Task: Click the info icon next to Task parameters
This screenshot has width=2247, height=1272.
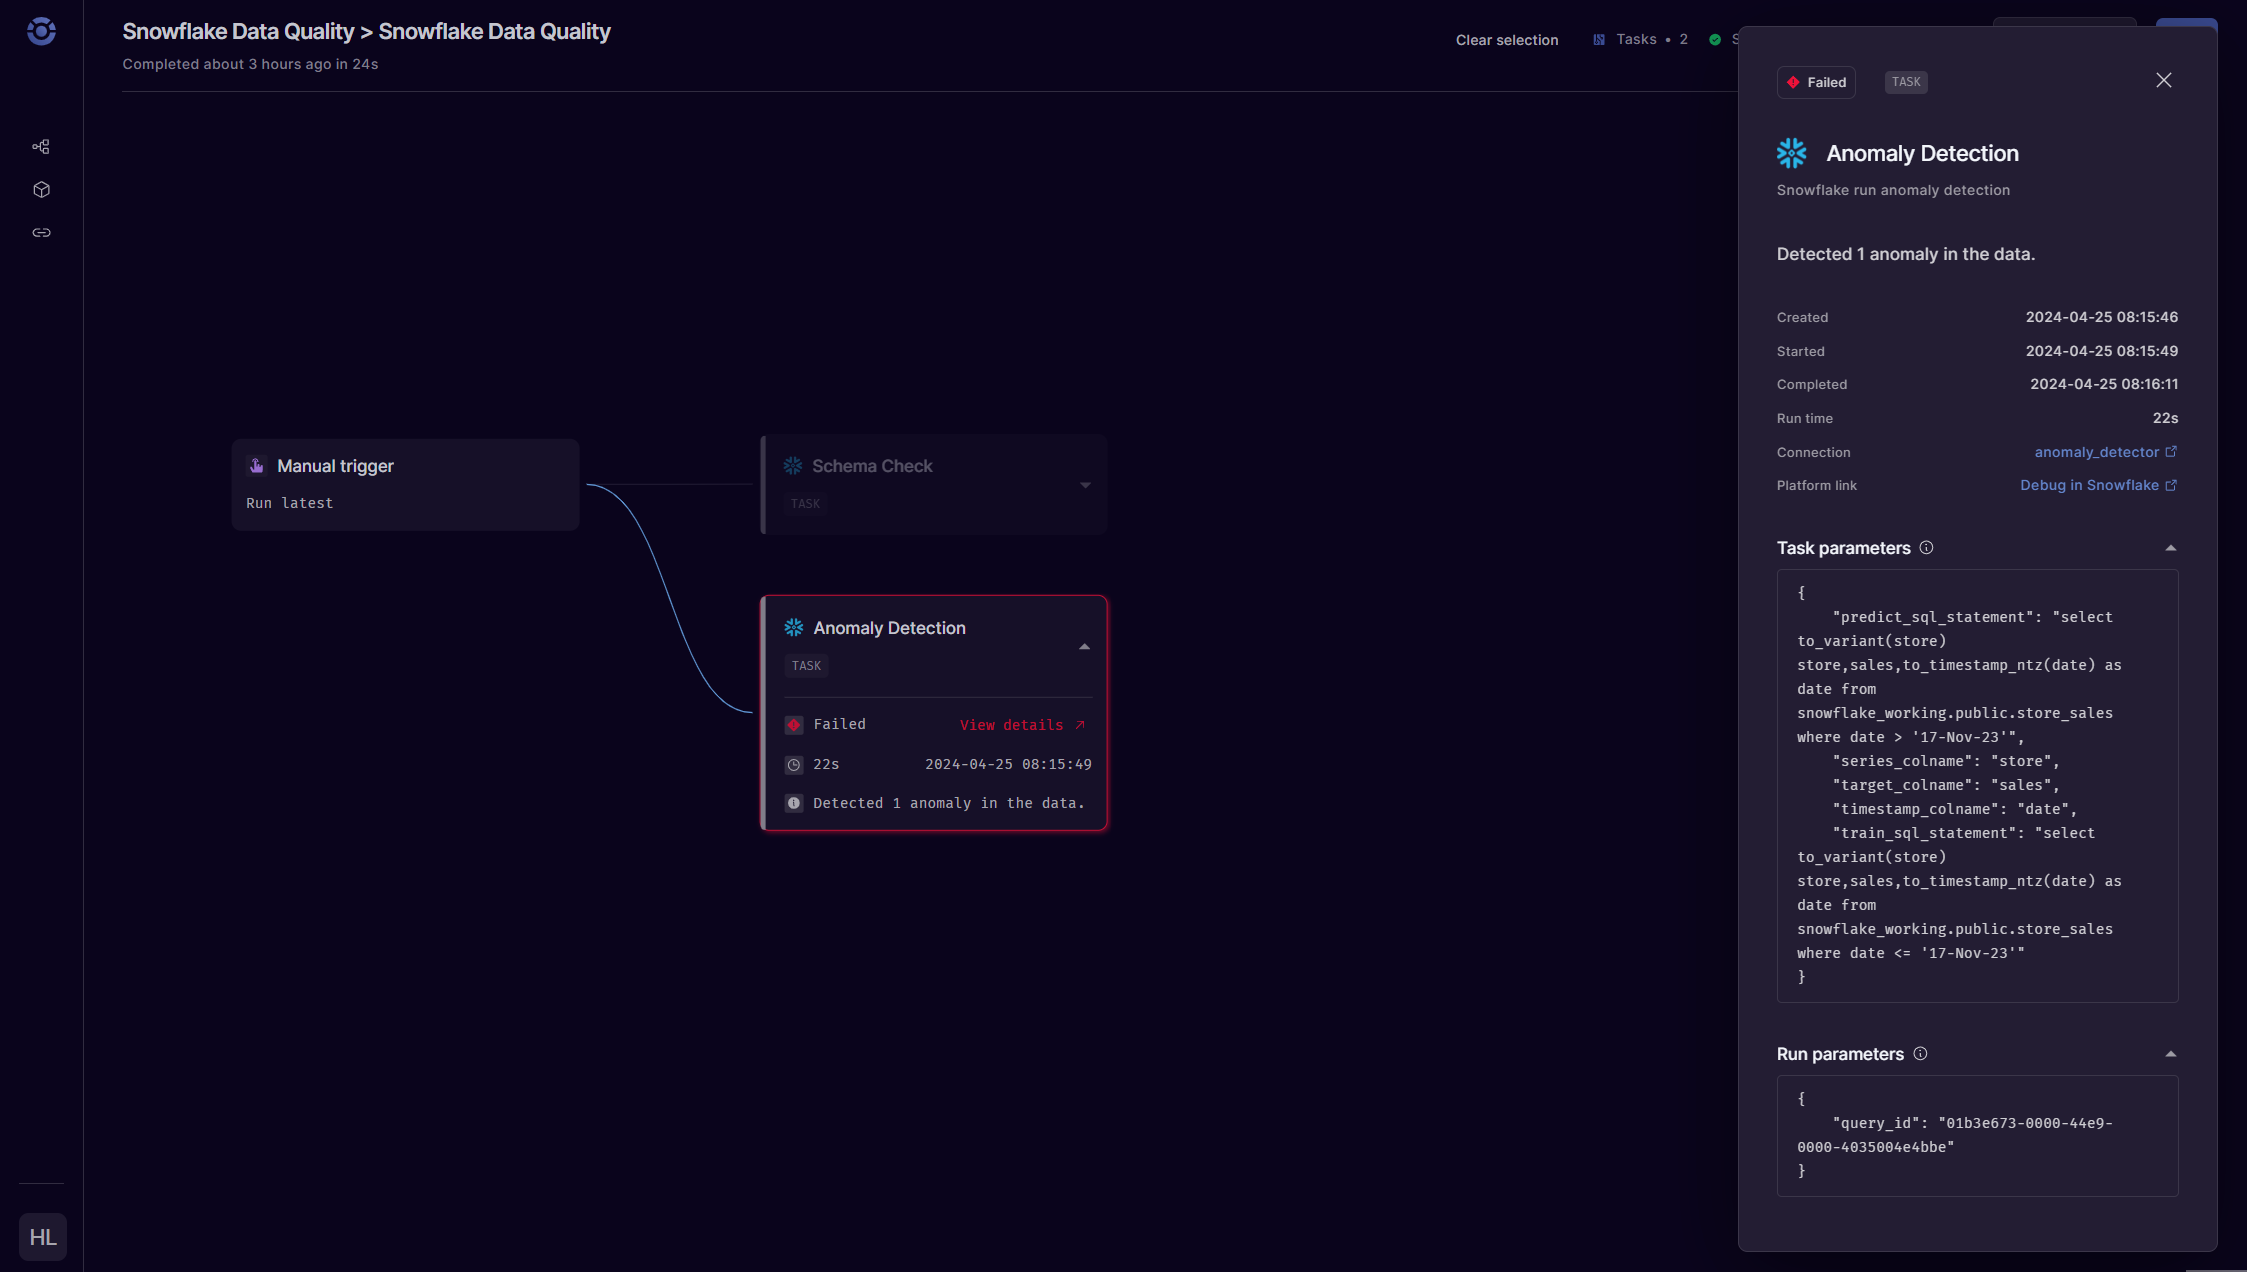Action: pyautogui.click(x=1927, y=548)
